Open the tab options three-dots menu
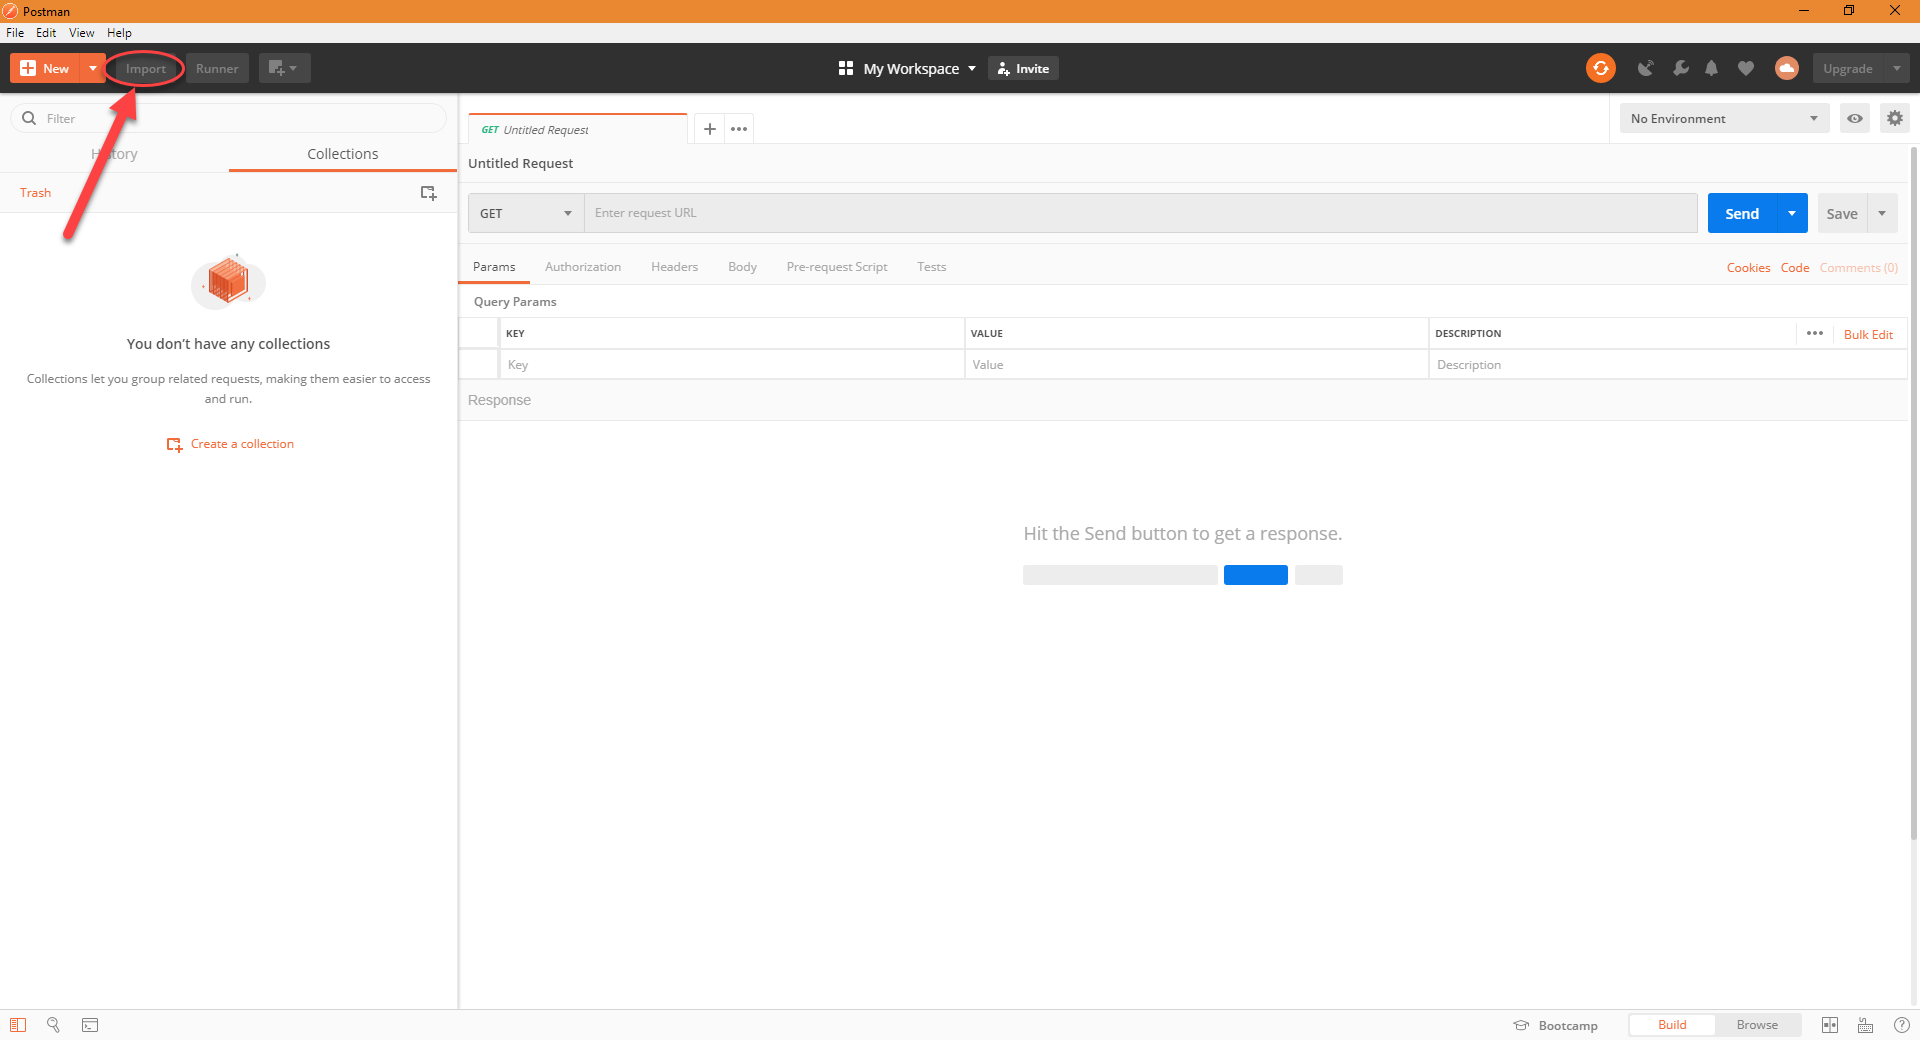Screen dimensions: 1920x1040 [x=739, y=129]
